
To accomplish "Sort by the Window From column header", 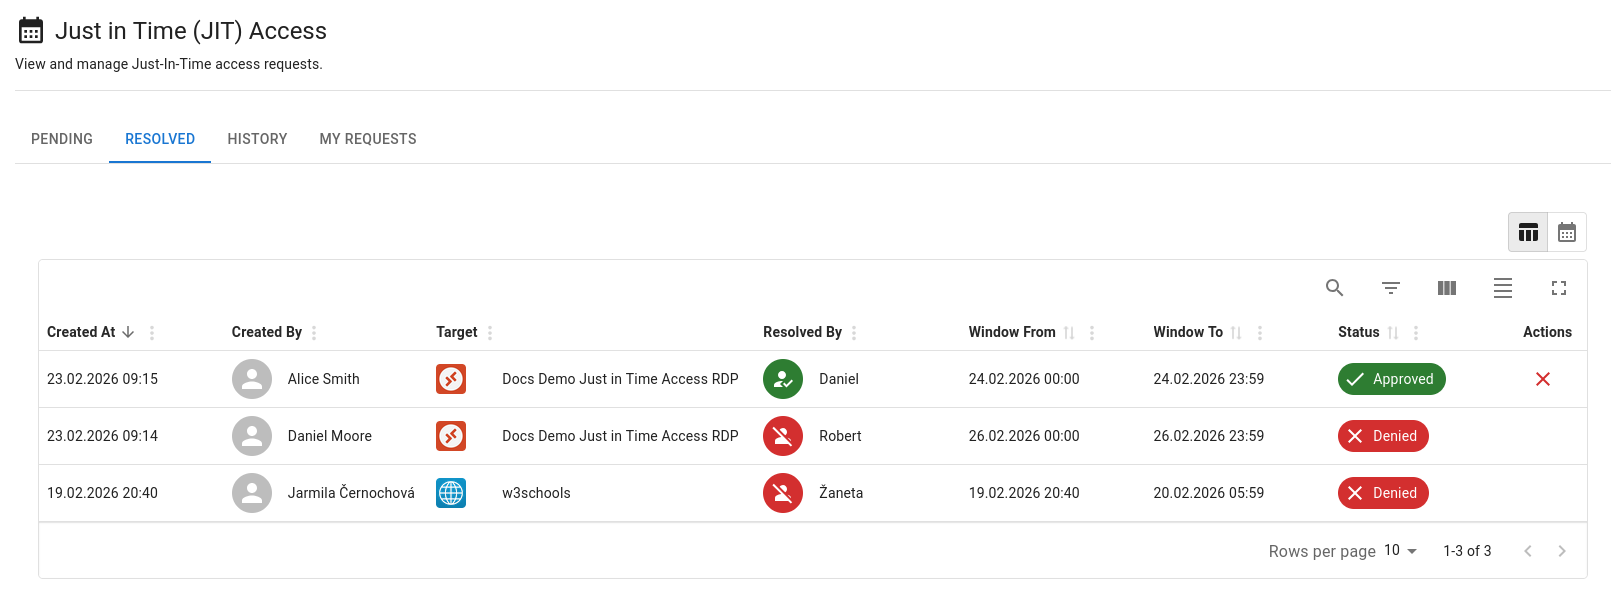I will click(1011, 332).
